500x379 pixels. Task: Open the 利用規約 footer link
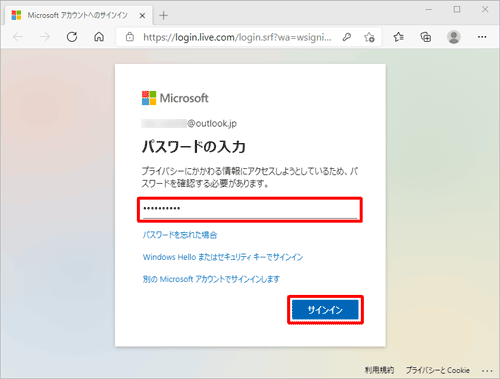[x=379, y=370]
